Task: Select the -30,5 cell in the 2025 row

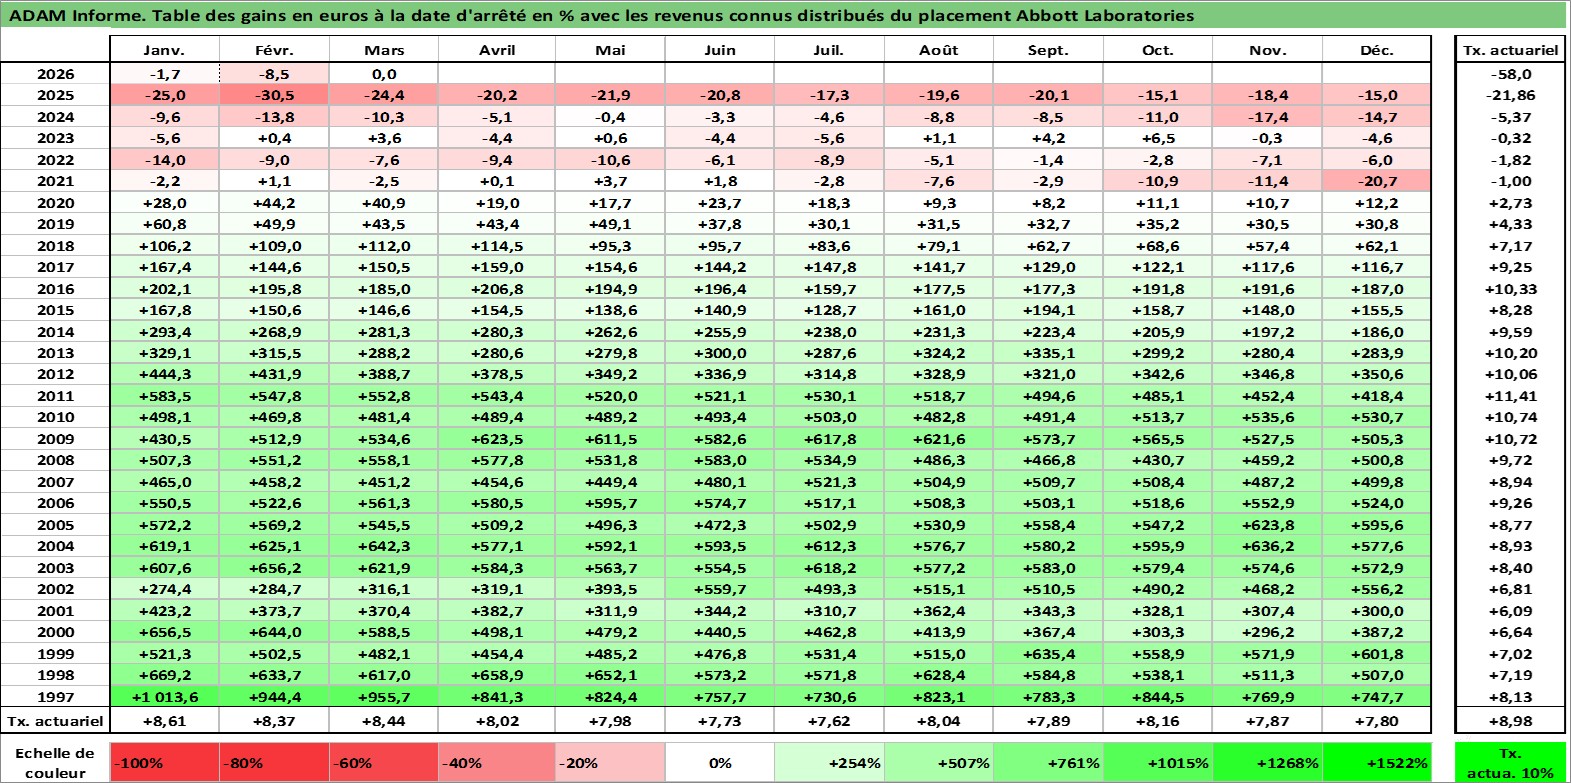Action: click(x=274, y=95)
